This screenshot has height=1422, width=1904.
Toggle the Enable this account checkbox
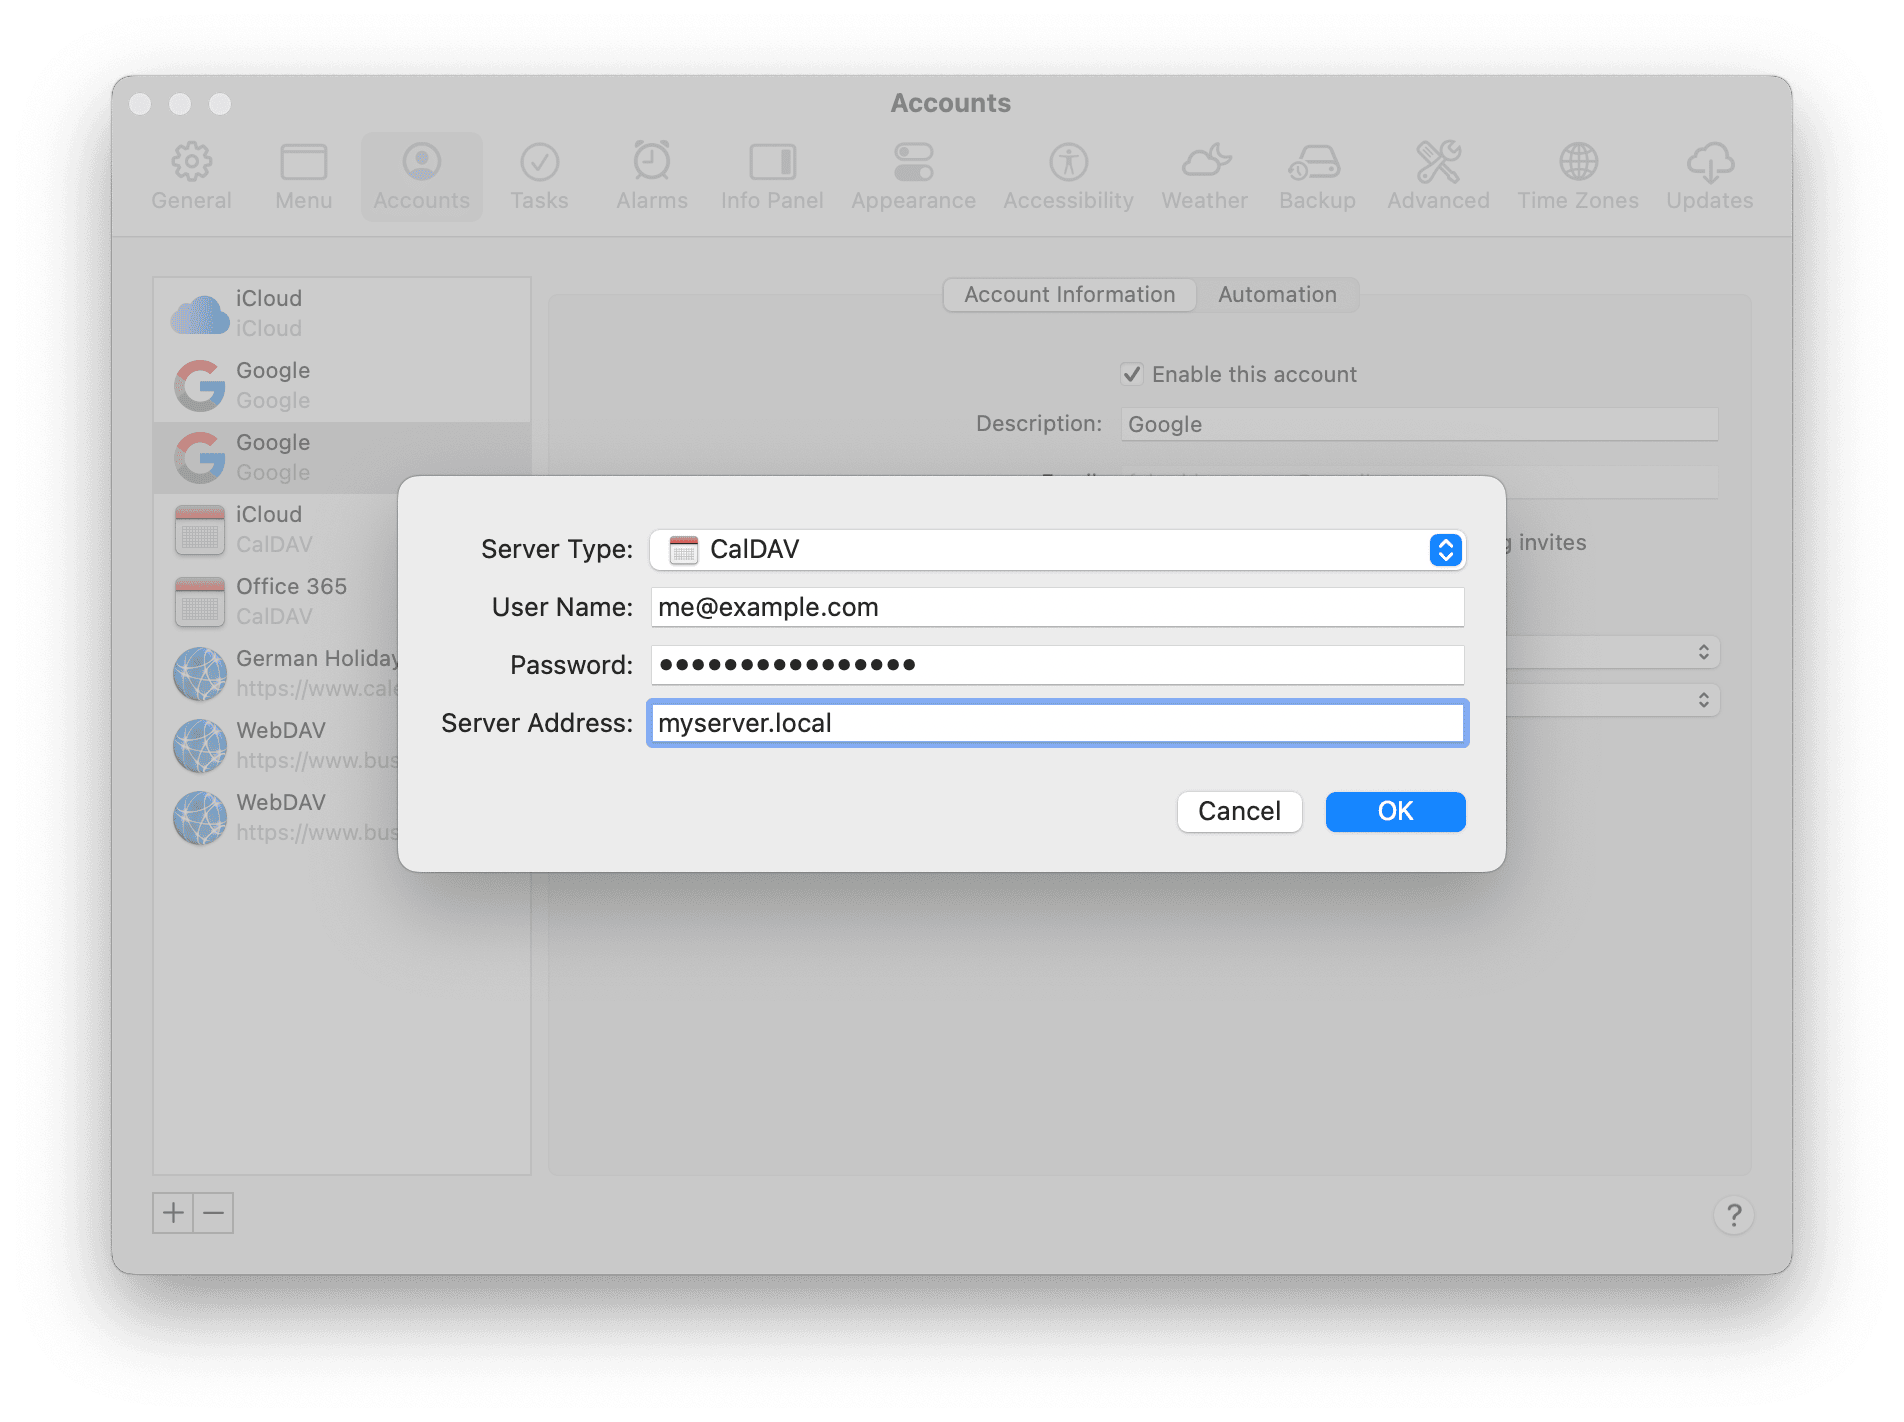click(x=1131, y=374)
